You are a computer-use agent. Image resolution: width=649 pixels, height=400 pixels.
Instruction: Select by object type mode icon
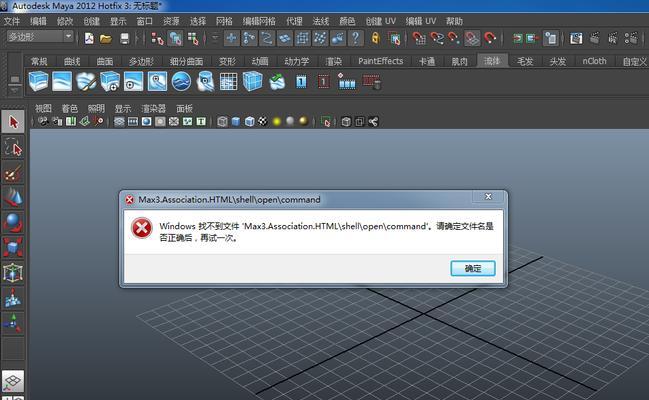coord(175,39)
